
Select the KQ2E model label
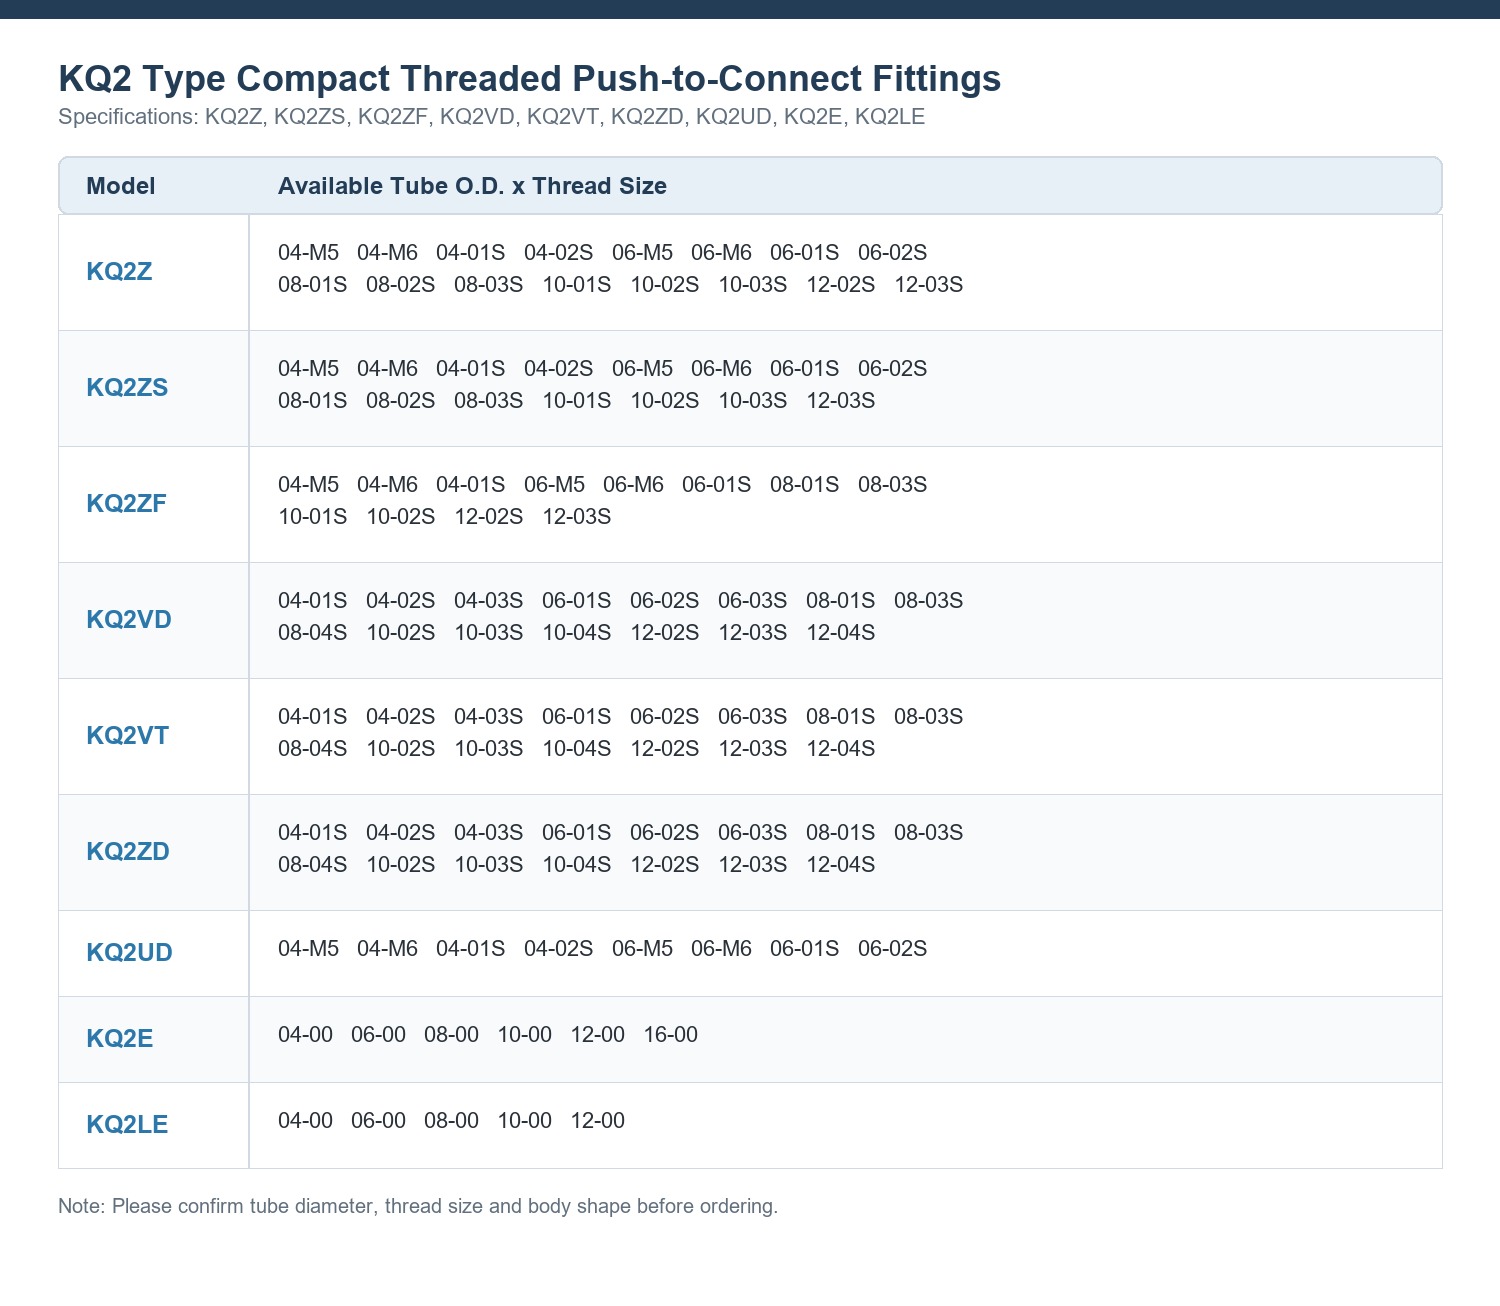coord(120,1039)
